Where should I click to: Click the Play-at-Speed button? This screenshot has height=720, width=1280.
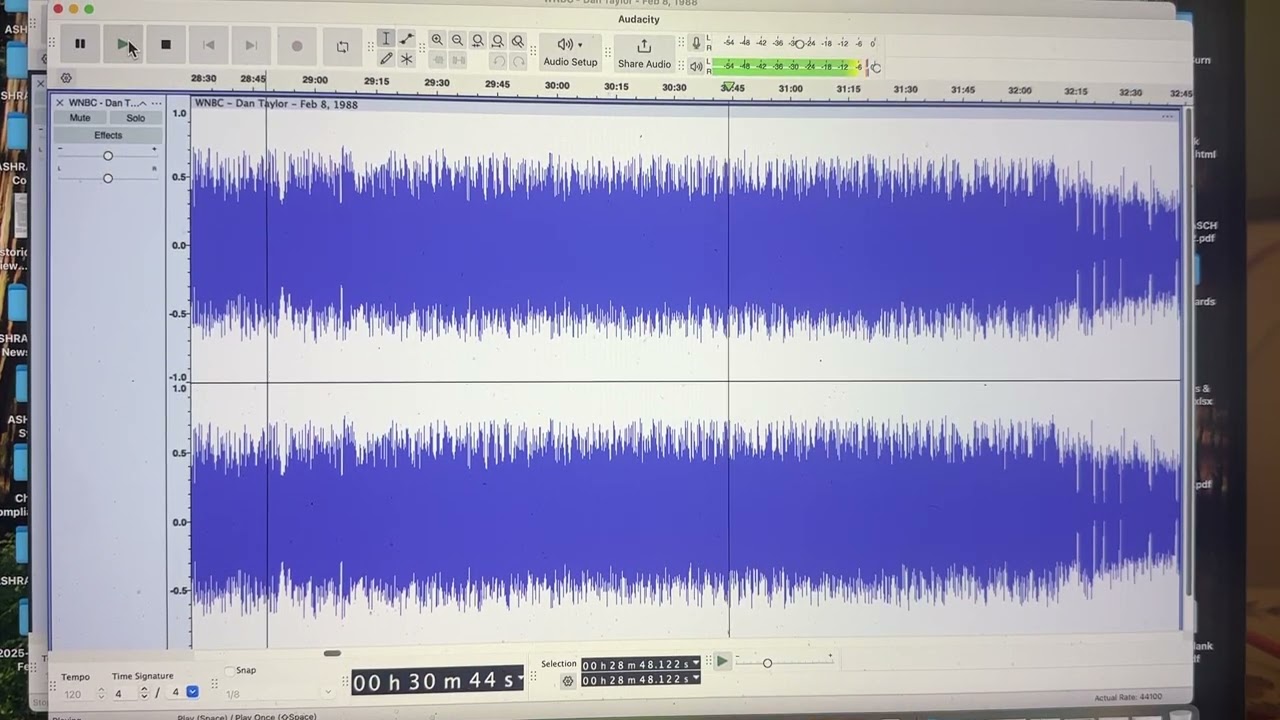click(722, 661)
